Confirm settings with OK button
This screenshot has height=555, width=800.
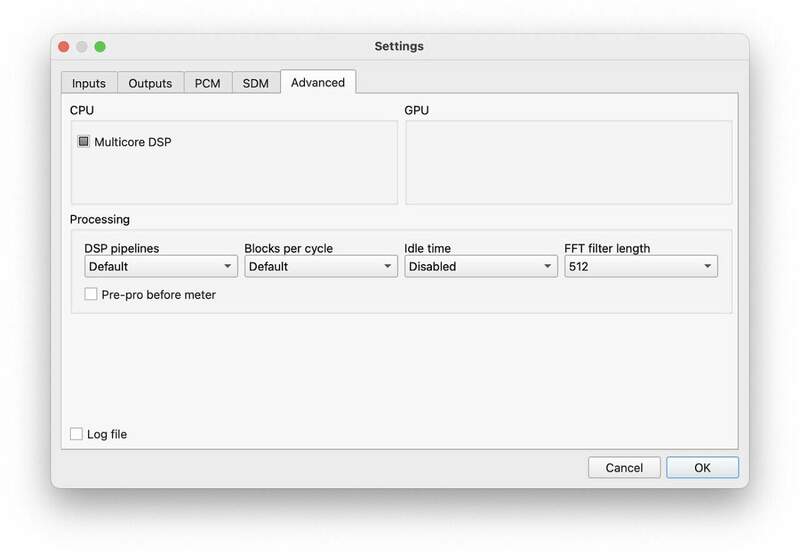[x=702, y=467]
